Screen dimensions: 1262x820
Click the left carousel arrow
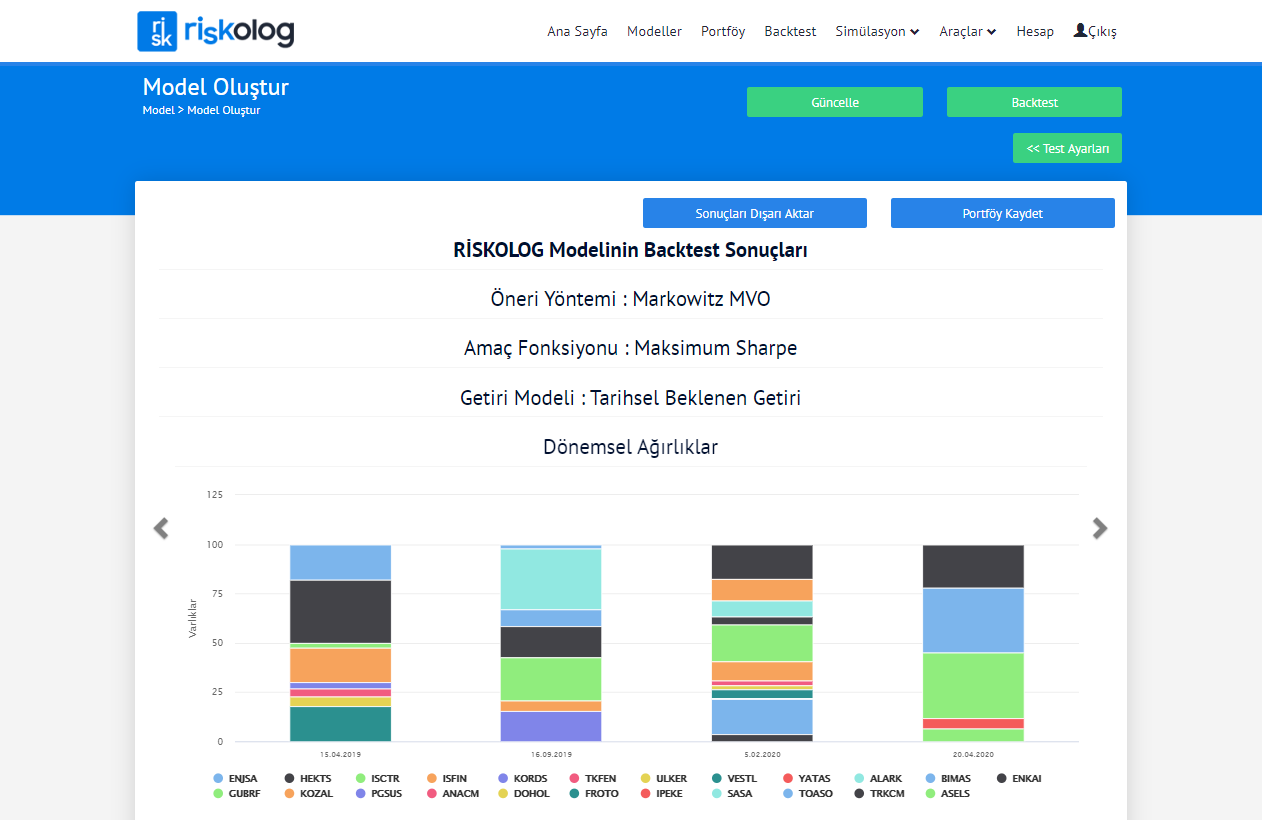pyautogui.click(x=161, y=528)
